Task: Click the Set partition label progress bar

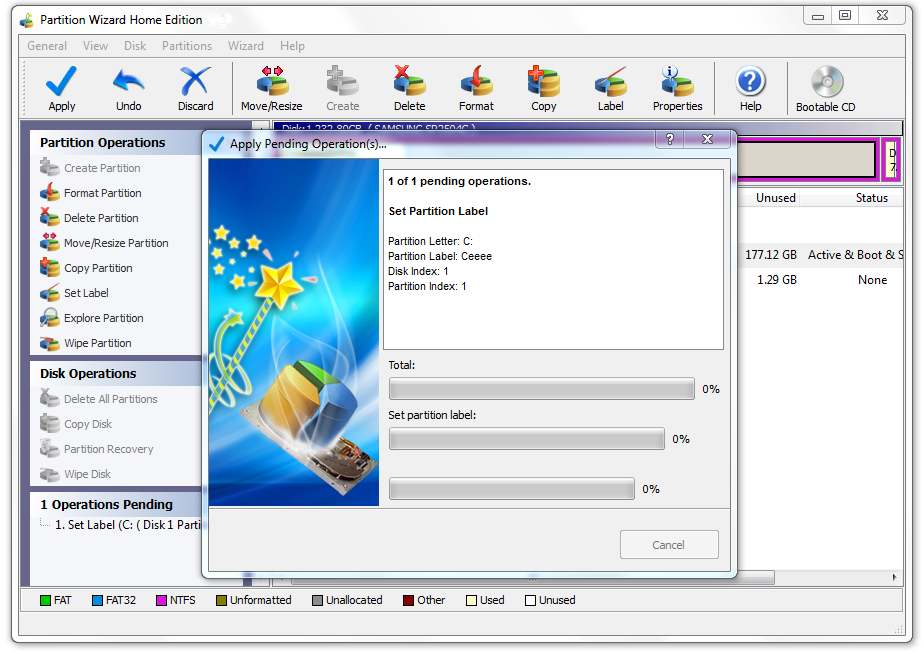Action: pos(527,439)
